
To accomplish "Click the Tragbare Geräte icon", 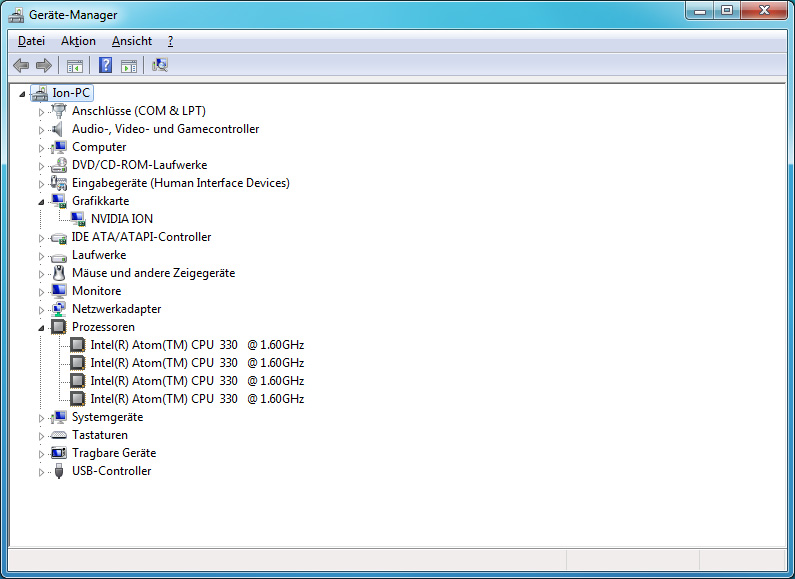I will pos(59,453).
